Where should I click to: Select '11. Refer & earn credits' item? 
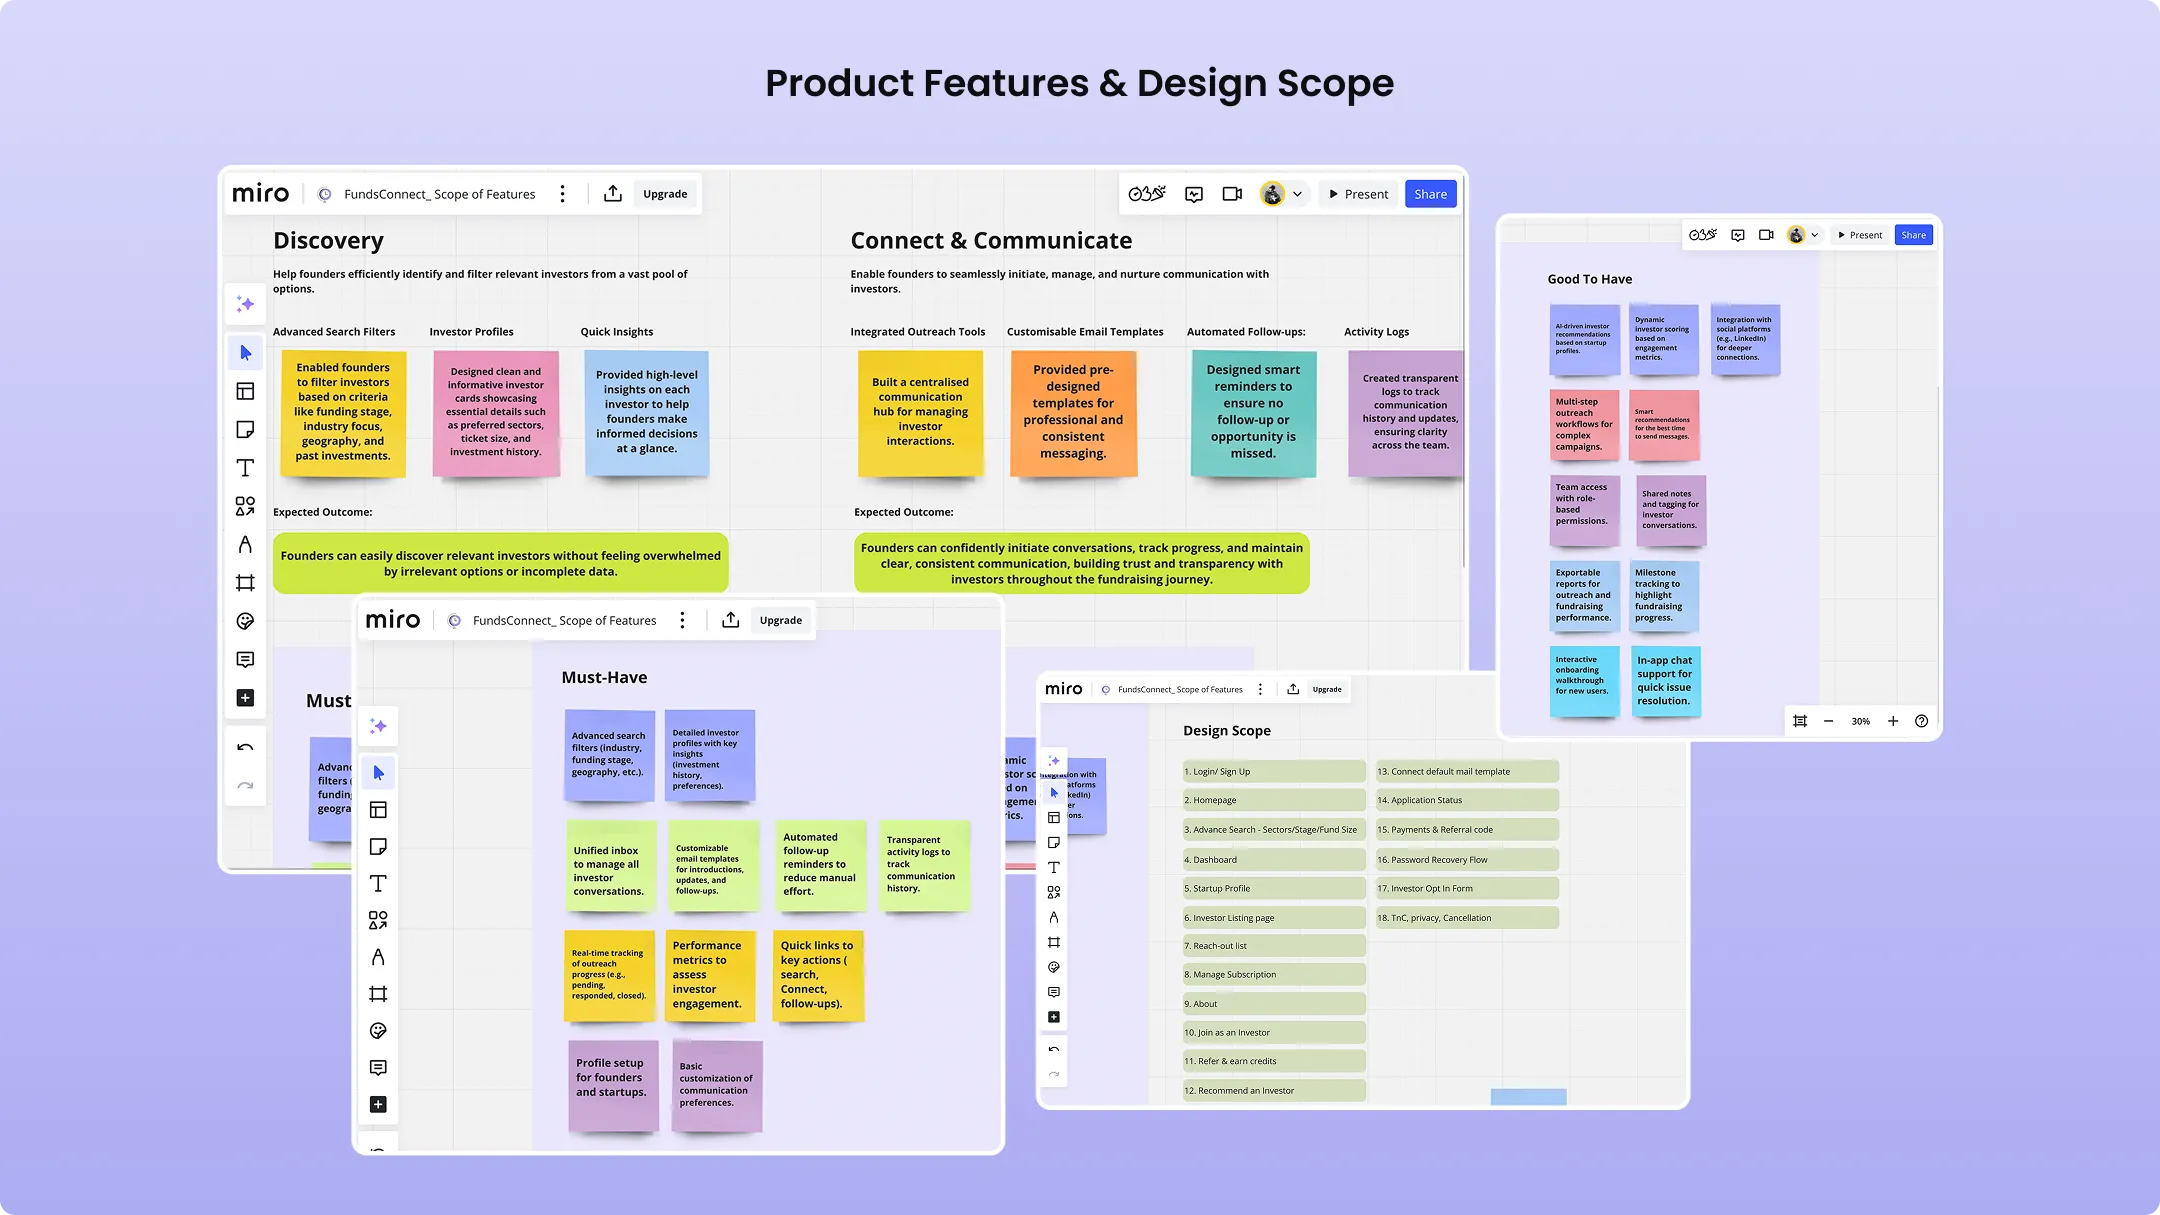tap(1274, 1061)
